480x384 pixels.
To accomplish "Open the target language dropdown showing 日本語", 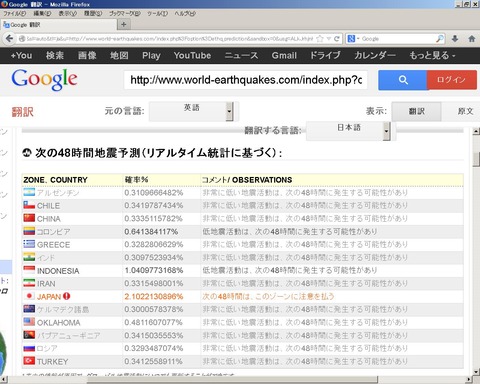I will click(x=348, y=131).
